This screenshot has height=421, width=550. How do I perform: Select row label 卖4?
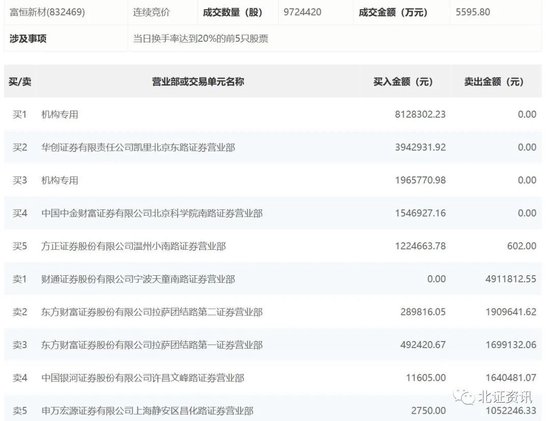20,378
